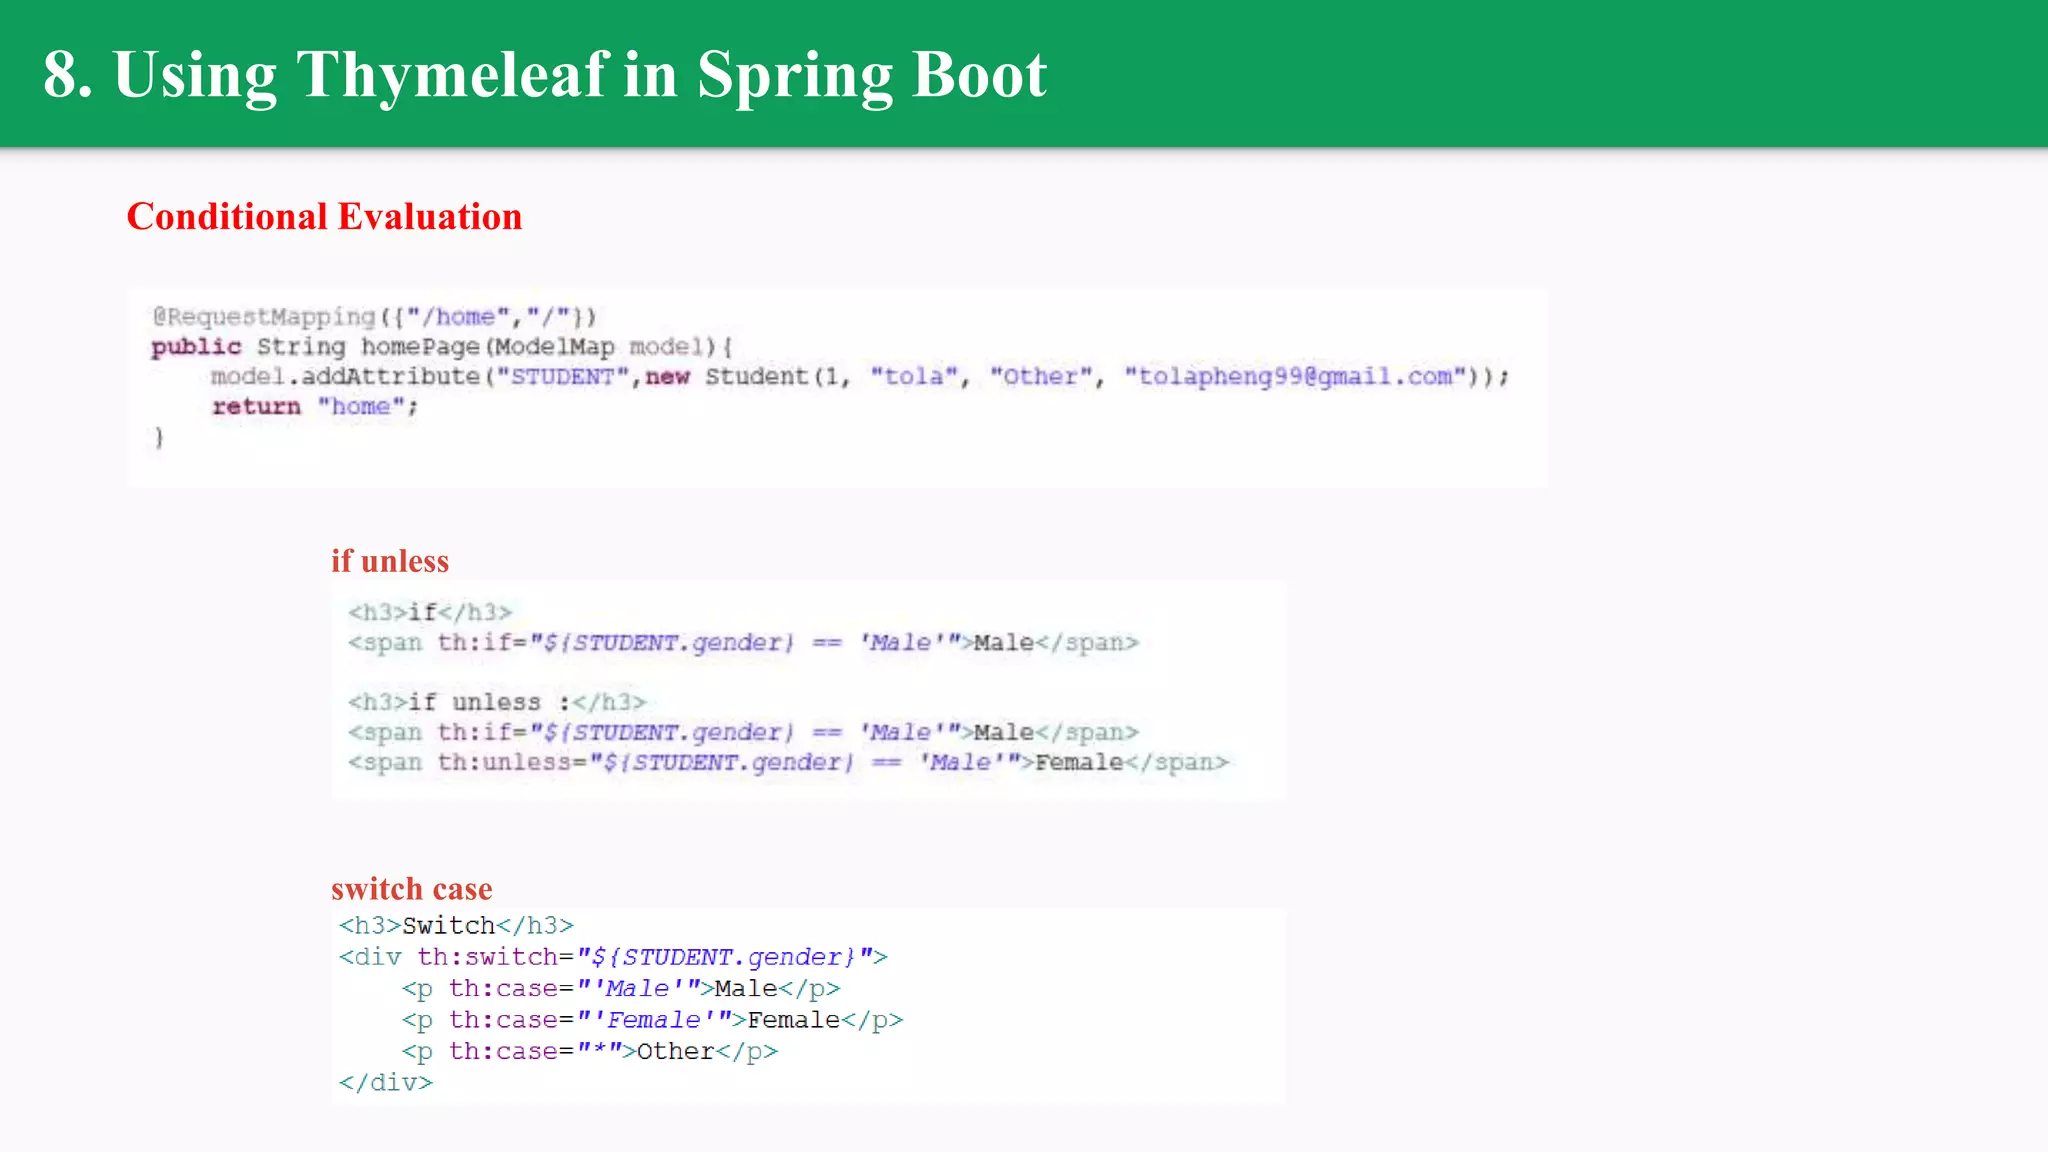Click the 'public String homePage' method line
The height and width of the screenshot is (1152, 2048).
click(x=442, y=347)
